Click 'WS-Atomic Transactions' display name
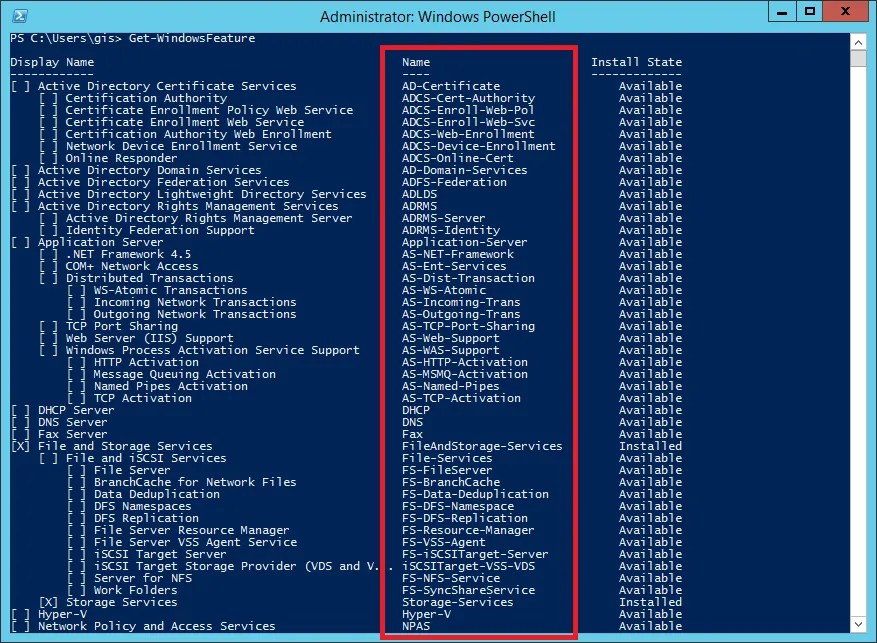The image size is (877, 643). pos(171,290)
